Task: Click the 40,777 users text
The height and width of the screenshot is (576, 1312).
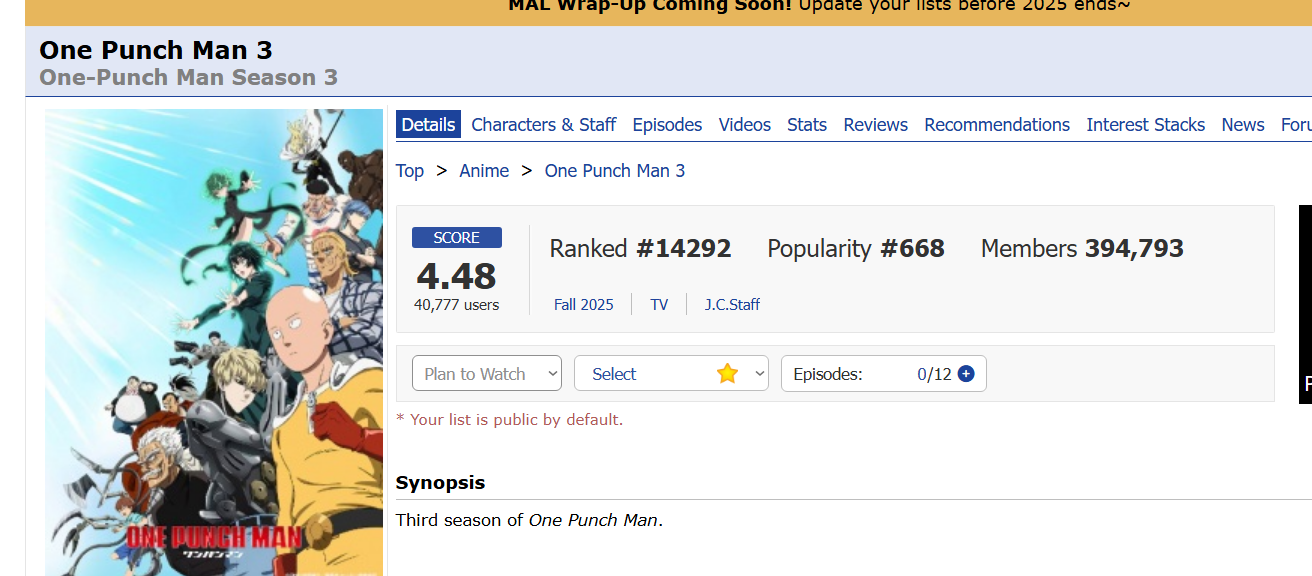Action: pyautogui.click(x=457, y=305)
